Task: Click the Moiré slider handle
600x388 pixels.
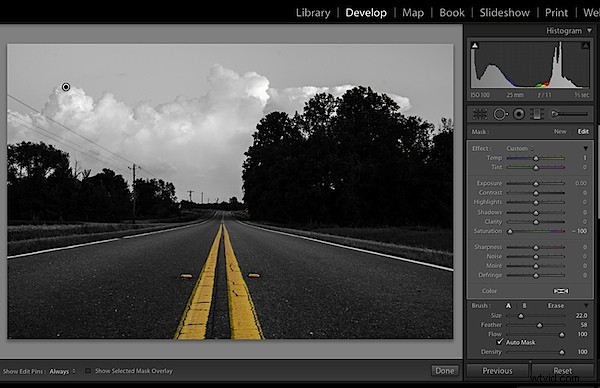Action: pyautogui.click(x=536, y=266)
